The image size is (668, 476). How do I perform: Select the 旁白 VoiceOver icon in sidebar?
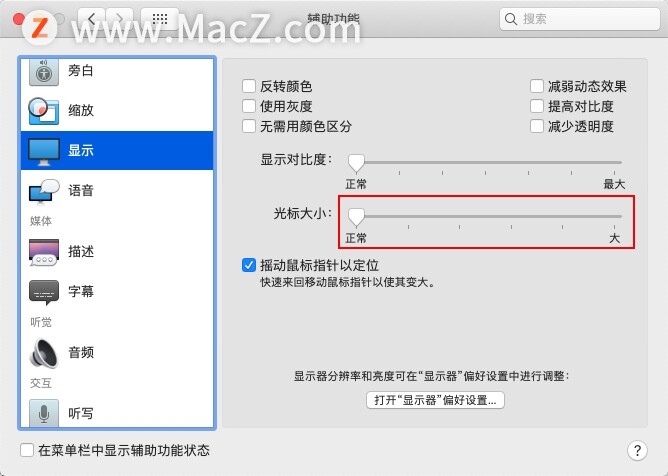44,71
